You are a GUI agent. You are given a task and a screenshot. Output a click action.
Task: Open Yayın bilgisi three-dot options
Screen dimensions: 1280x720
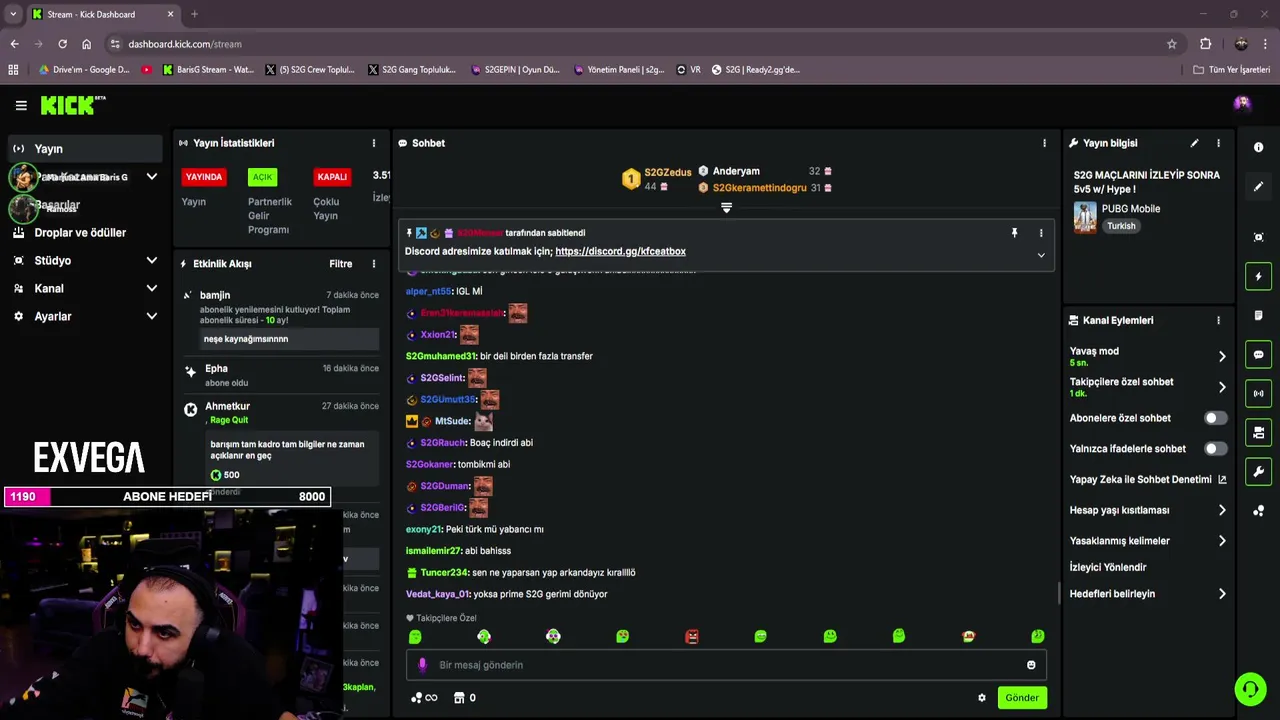1218,143
